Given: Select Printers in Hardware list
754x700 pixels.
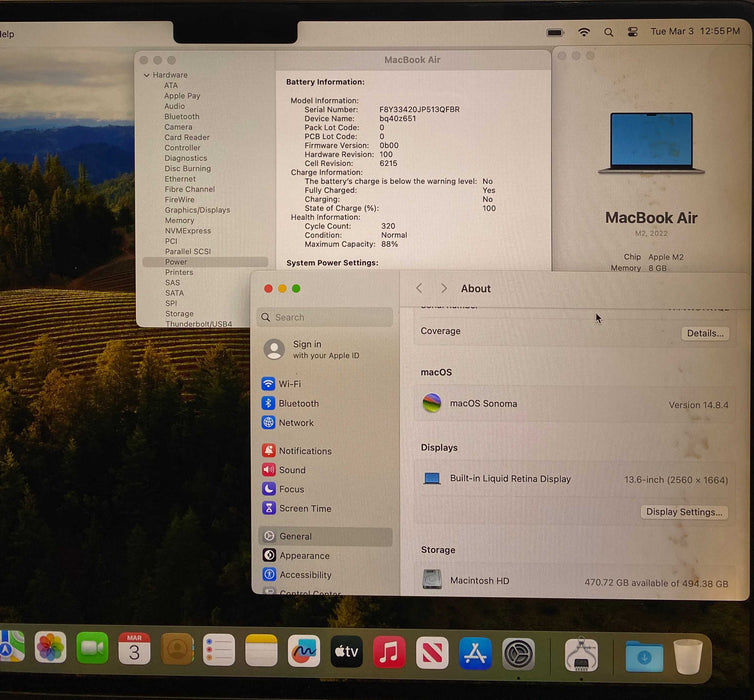Looking at the screenshot, I should pyautogui.click(x=179, y=272).
